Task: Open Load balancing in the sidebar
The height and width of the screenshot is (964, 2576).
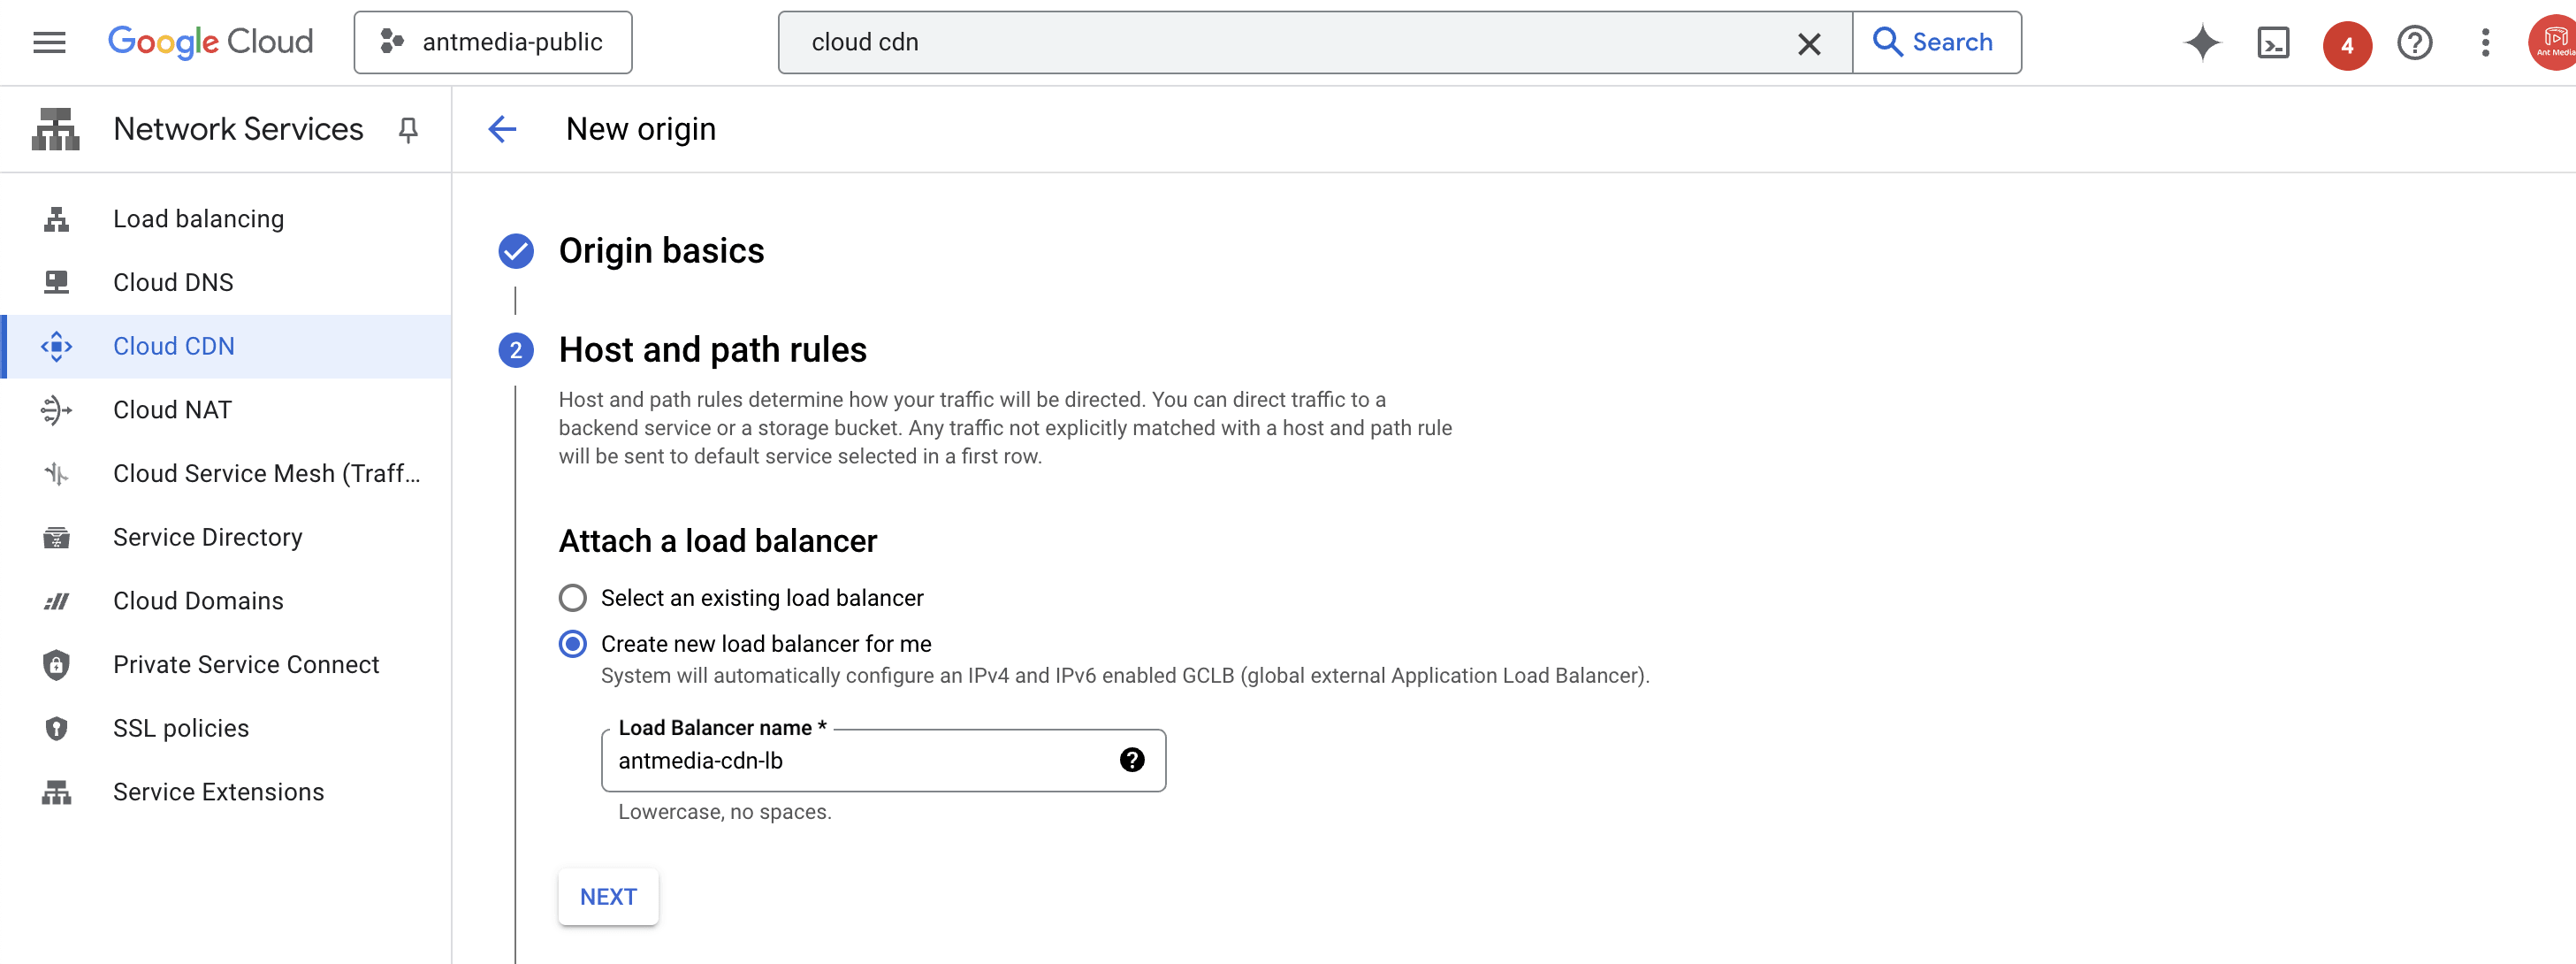Action: coord(226,219)
